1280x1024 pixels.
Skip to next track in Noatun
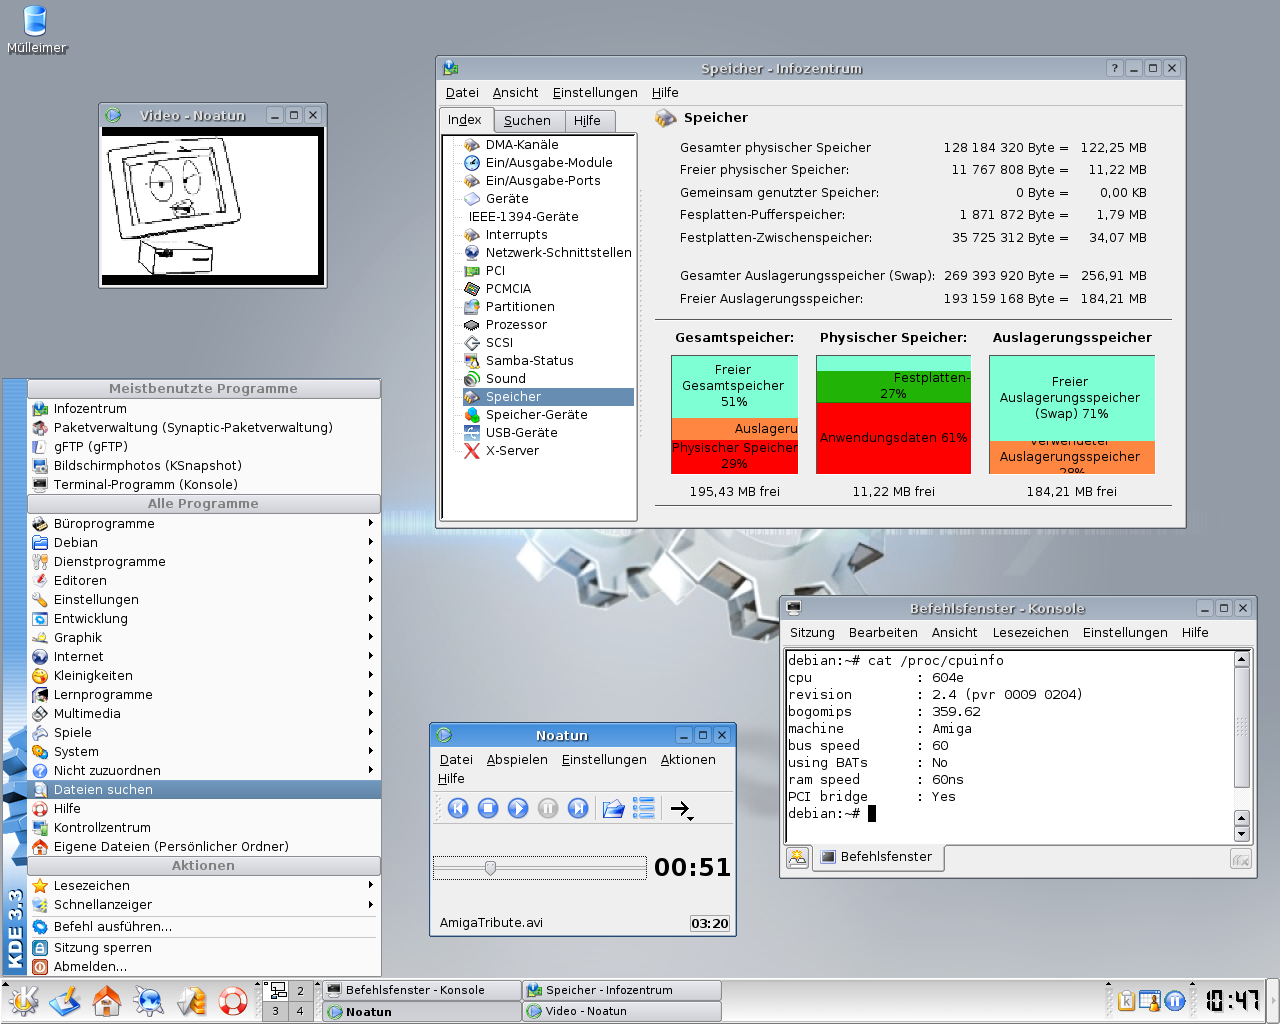(x=578, y=808)
